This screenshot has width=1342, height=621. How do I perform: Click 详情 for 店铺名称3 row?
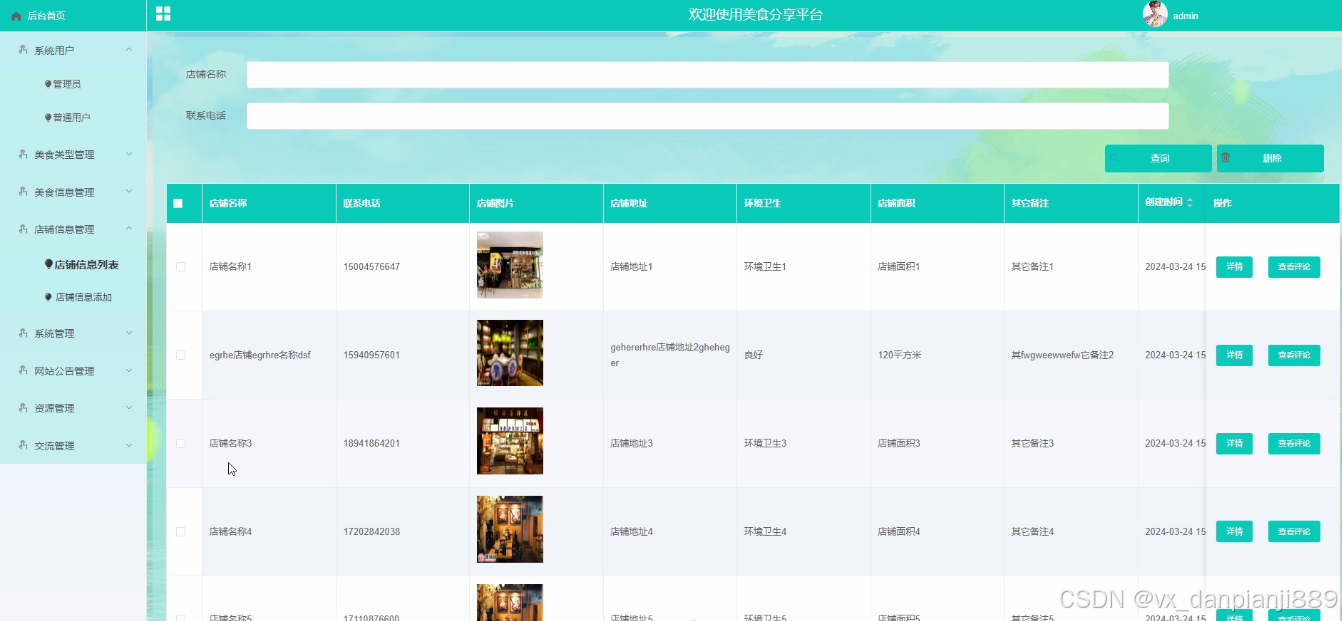[x=1234, y=443]
